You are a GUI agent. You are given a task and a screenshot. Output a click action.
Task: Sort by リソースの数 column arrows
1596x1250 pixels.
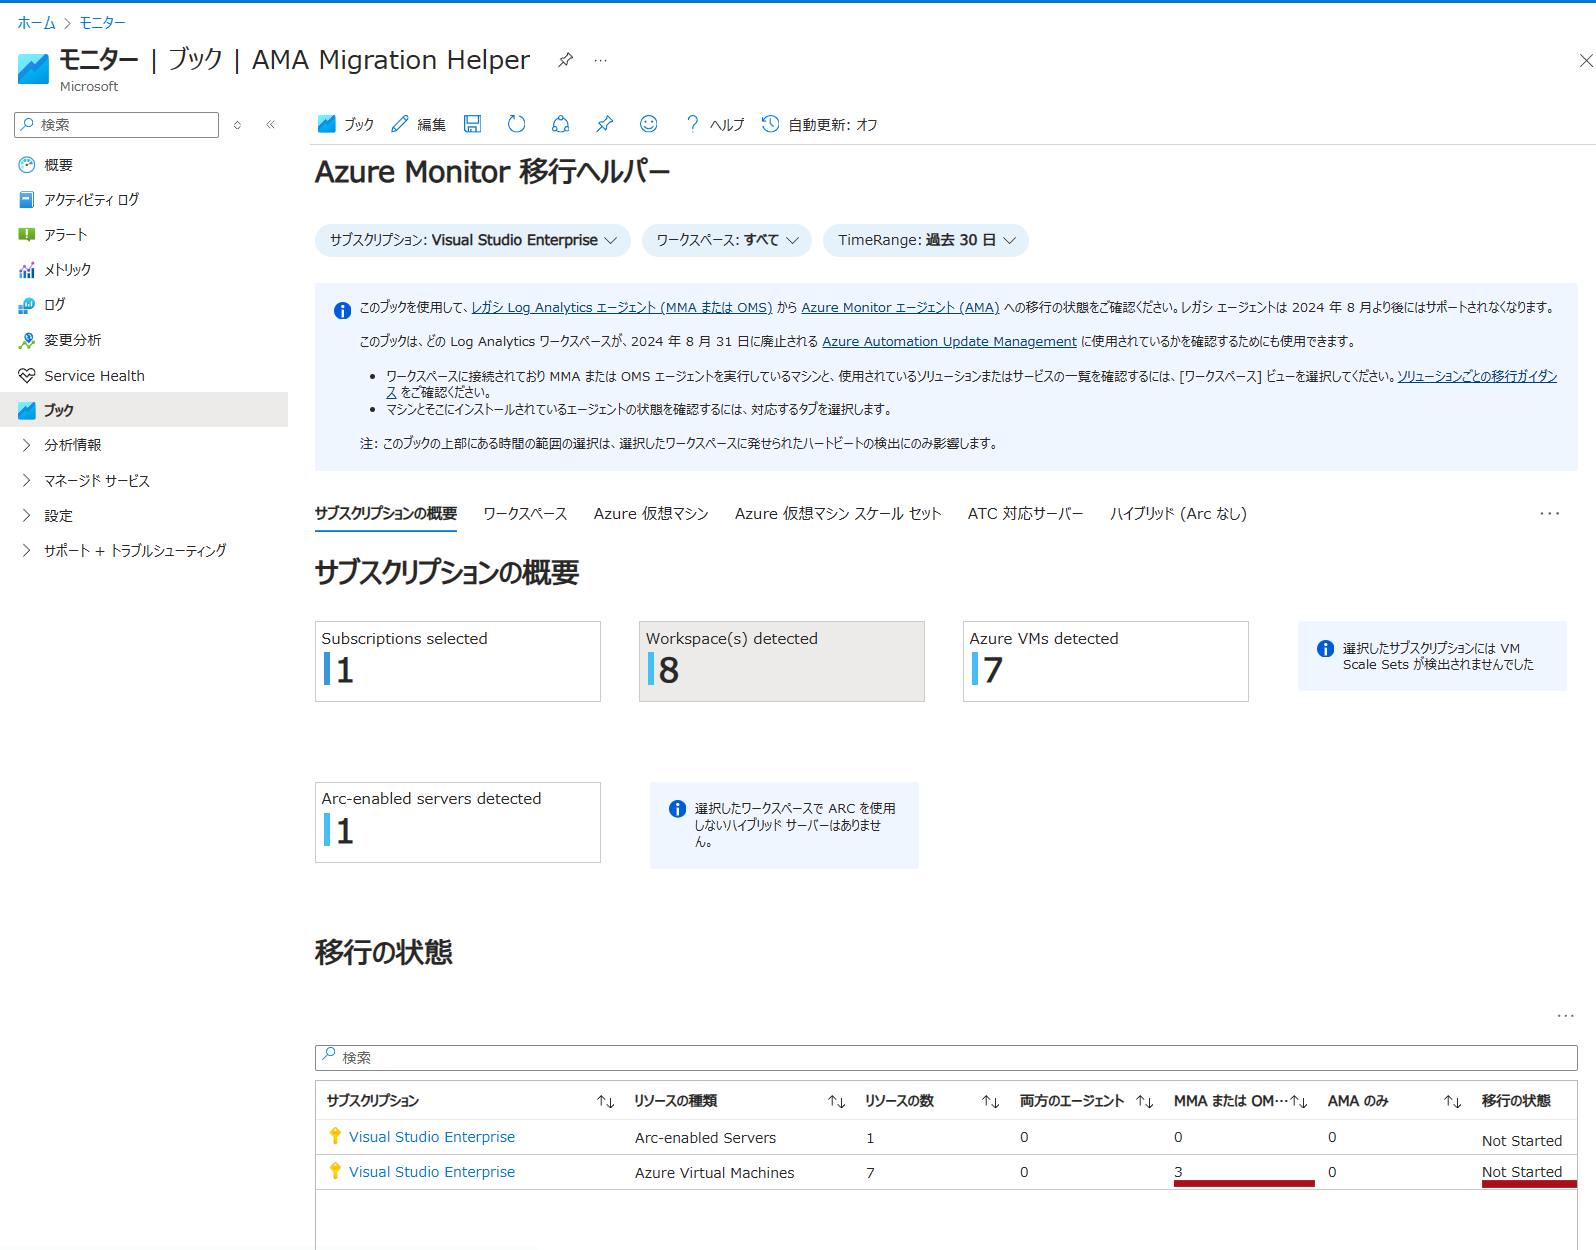(991, 1101)
